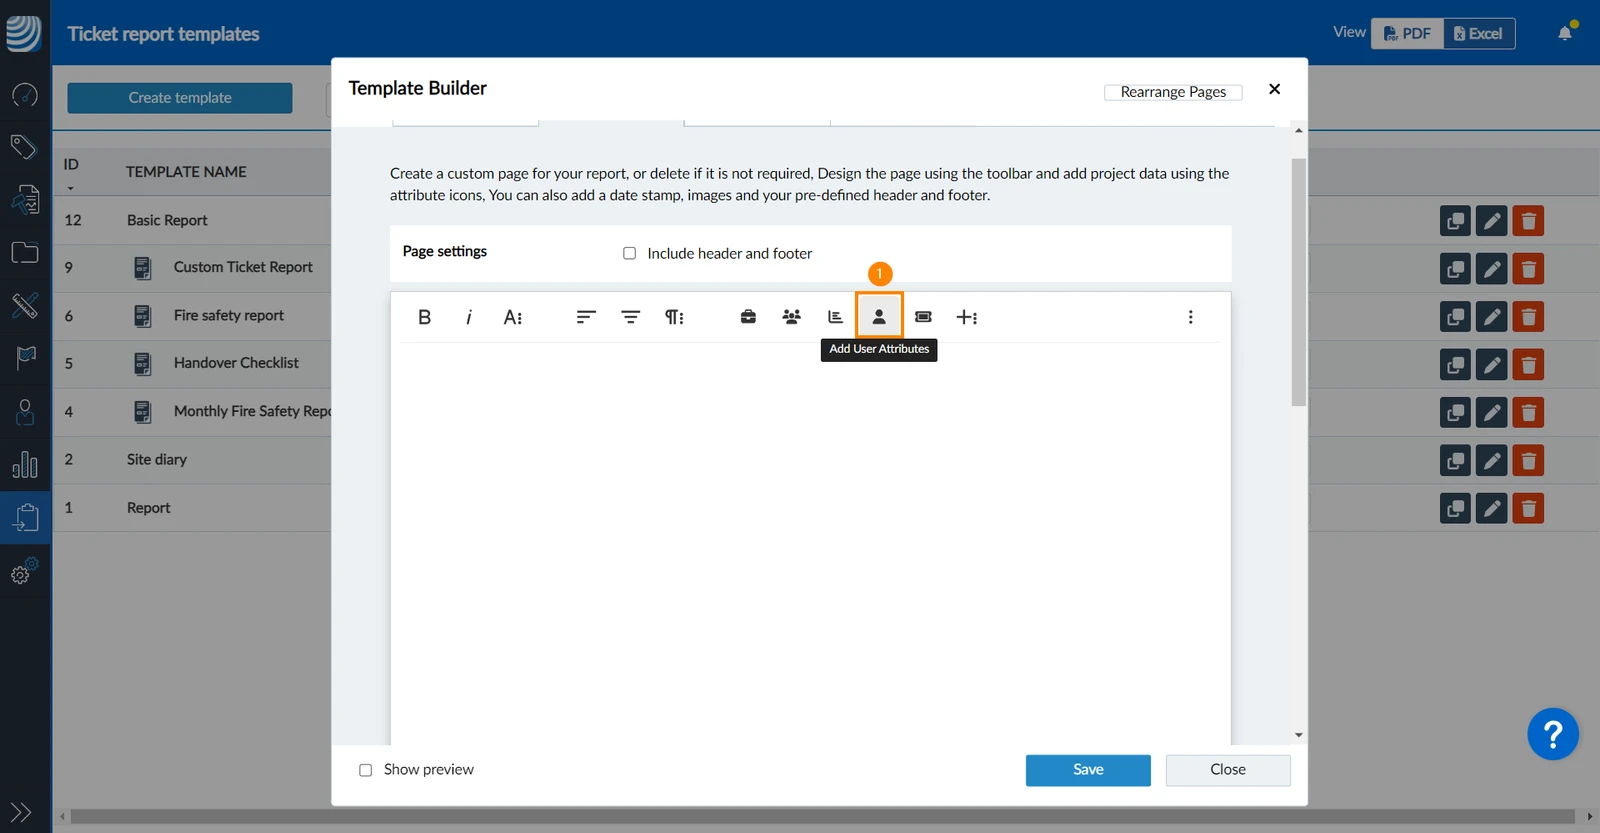Screen dimensions: 1600x833
Task: Open the editor's three-dot more menu
Action: pos(1190,317)
